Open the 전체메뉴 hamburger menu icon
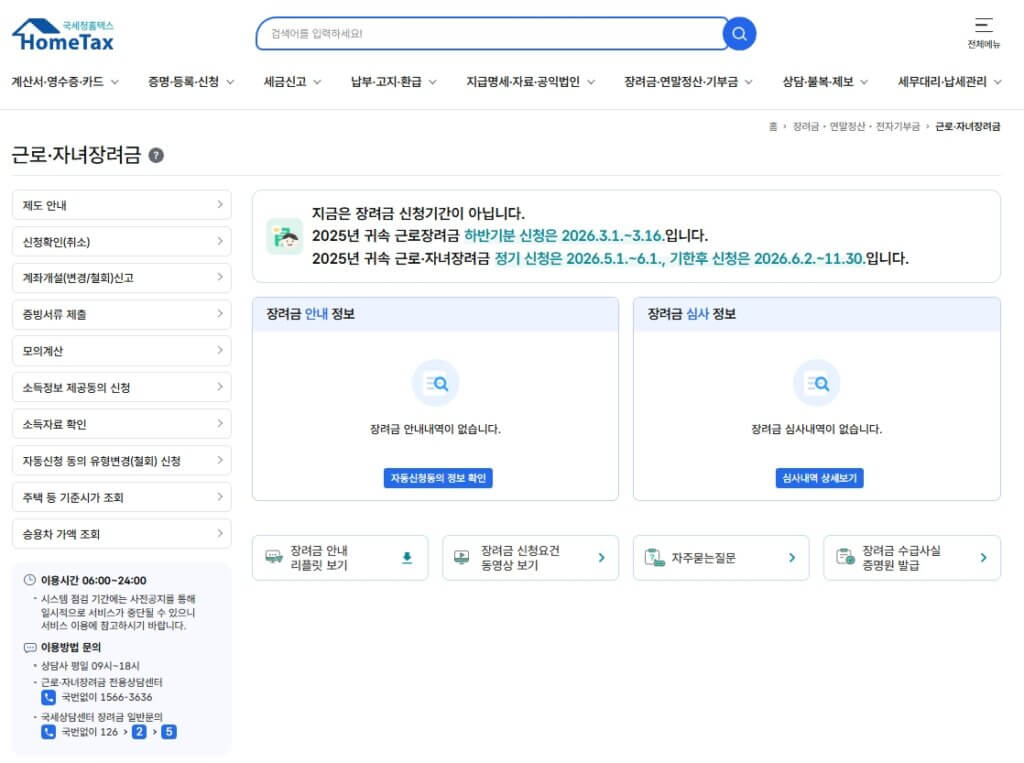The width and height of the screenshot is (1024, 763). tap(983, 25)
